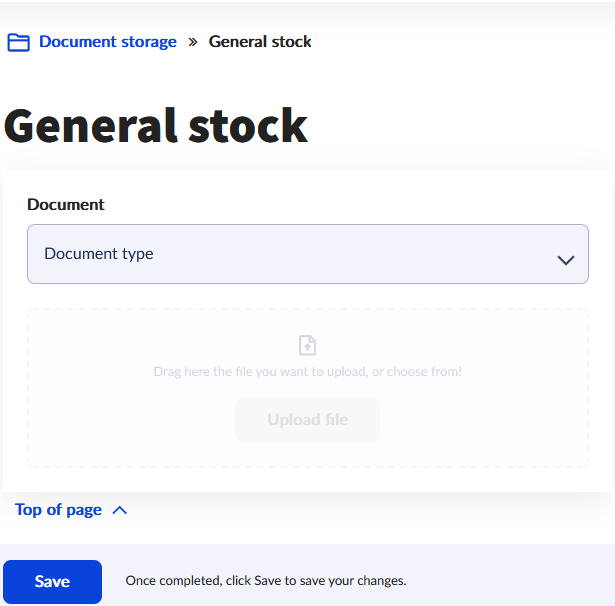Click the breadcrumb separator double-arrow icon

pos(193,42)
